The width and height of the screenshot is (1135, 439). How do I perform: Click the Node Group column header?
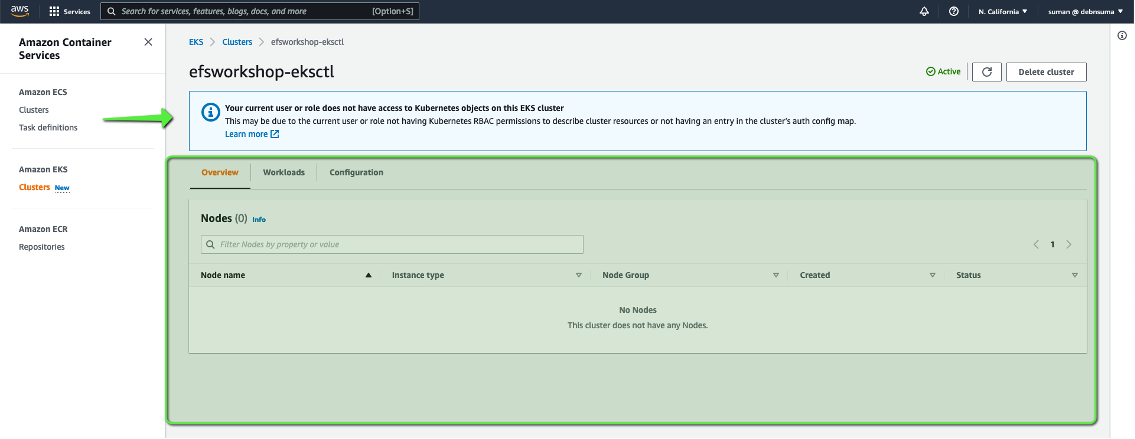(625, 275)
